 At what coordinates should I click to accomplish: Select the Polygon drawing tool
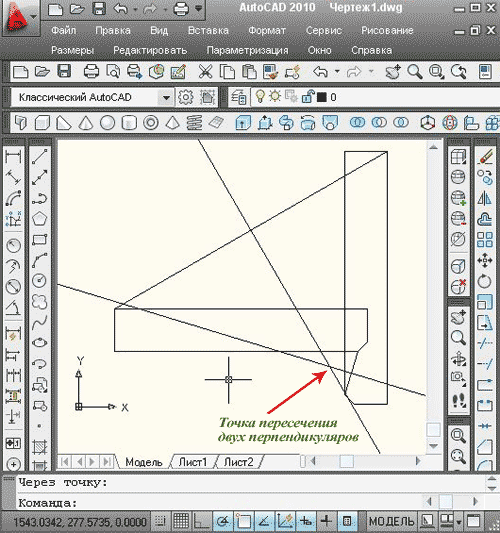point(40,219)
